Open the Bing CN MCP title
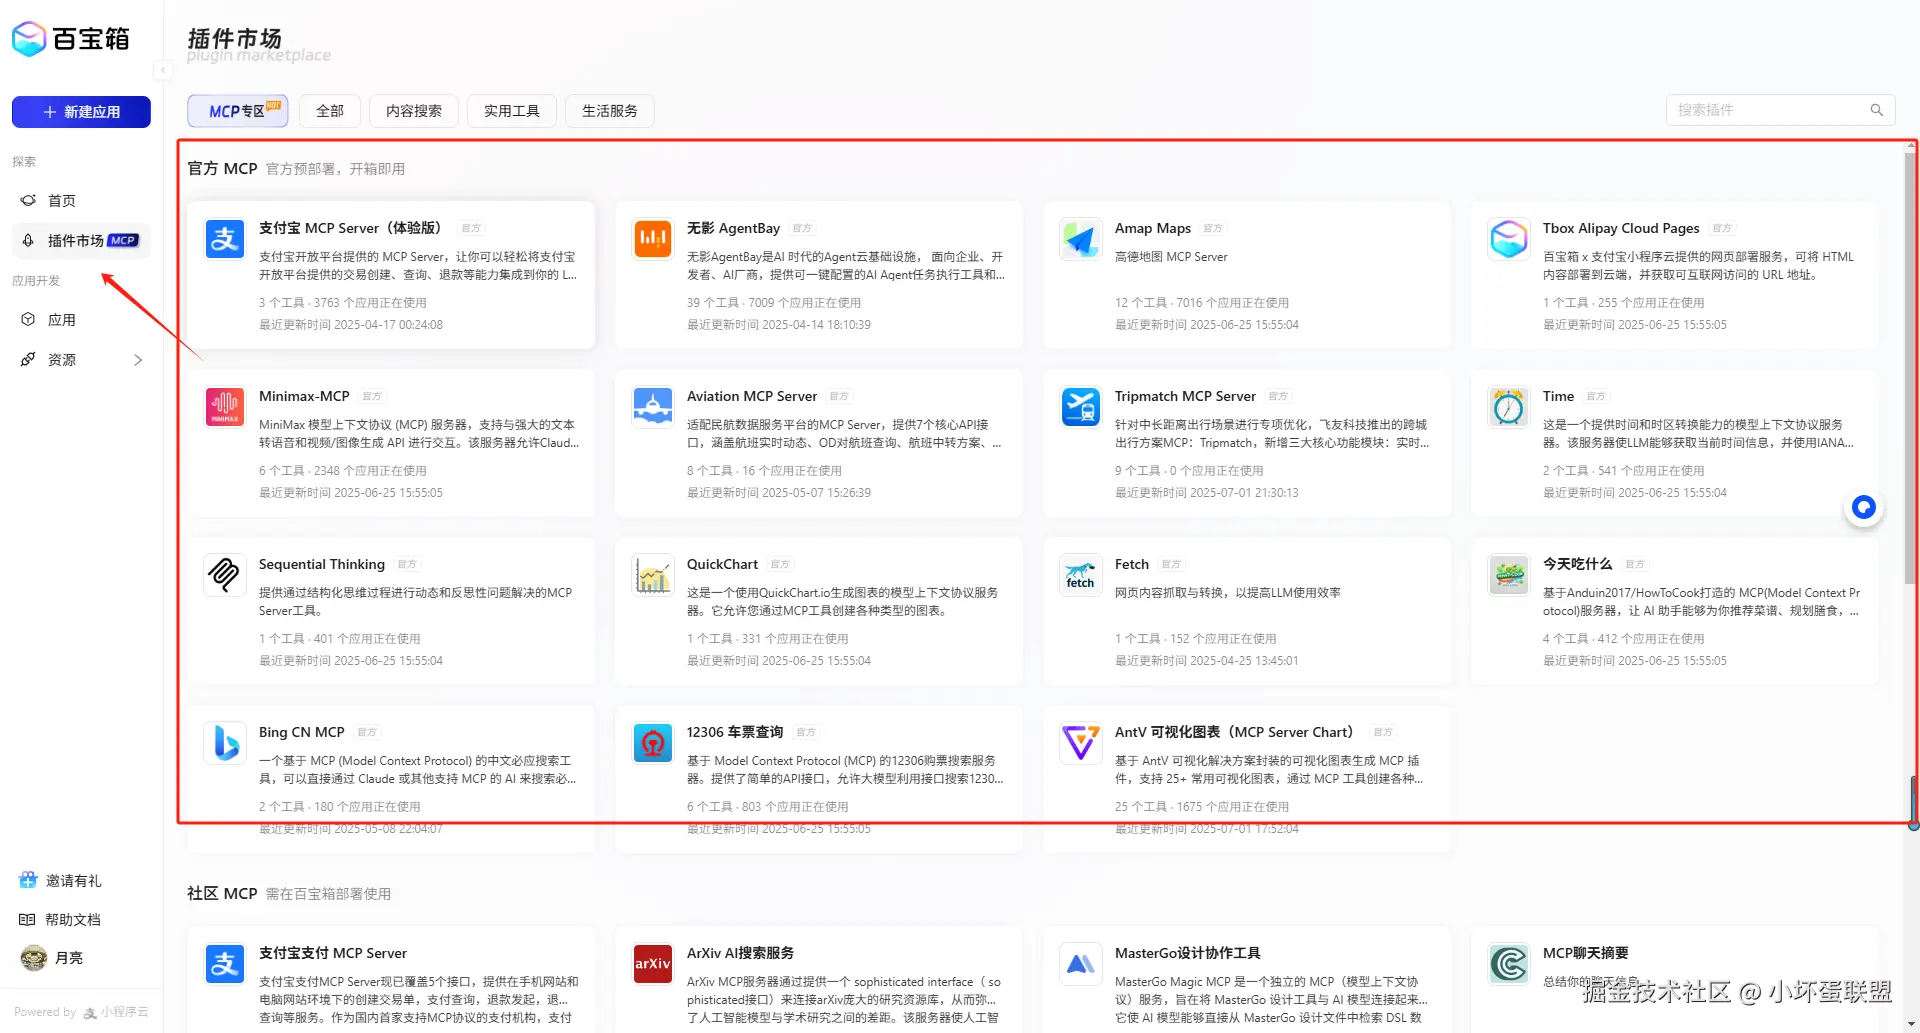Screen dimensions: 1920x1033 [302, 732]
